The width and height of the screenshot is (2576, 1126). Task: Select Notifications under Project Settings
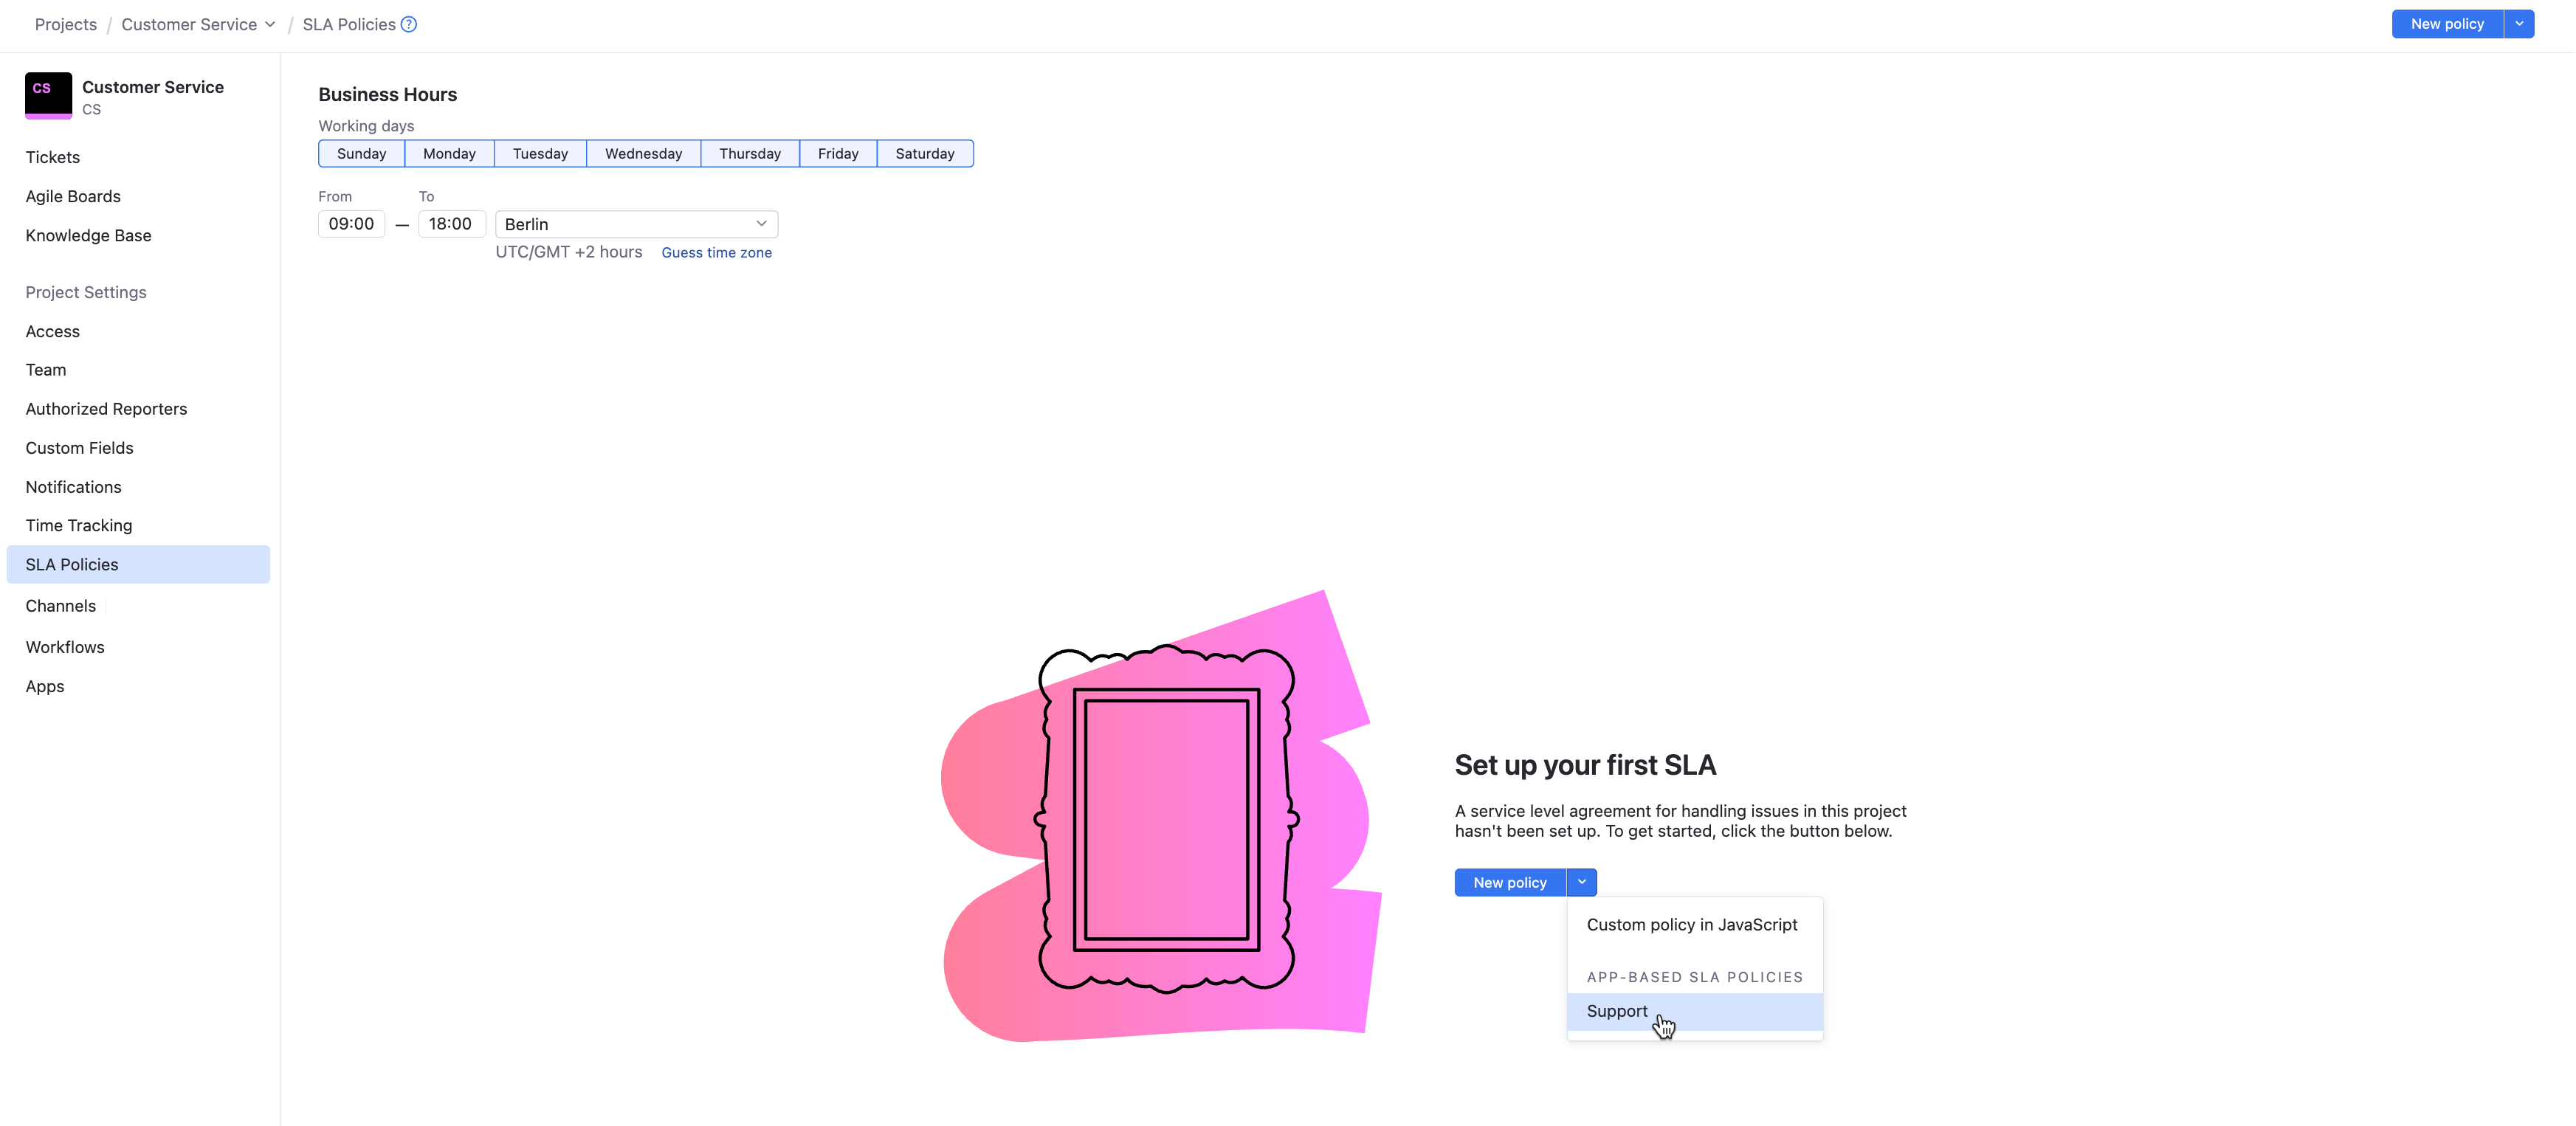point(73,487)
